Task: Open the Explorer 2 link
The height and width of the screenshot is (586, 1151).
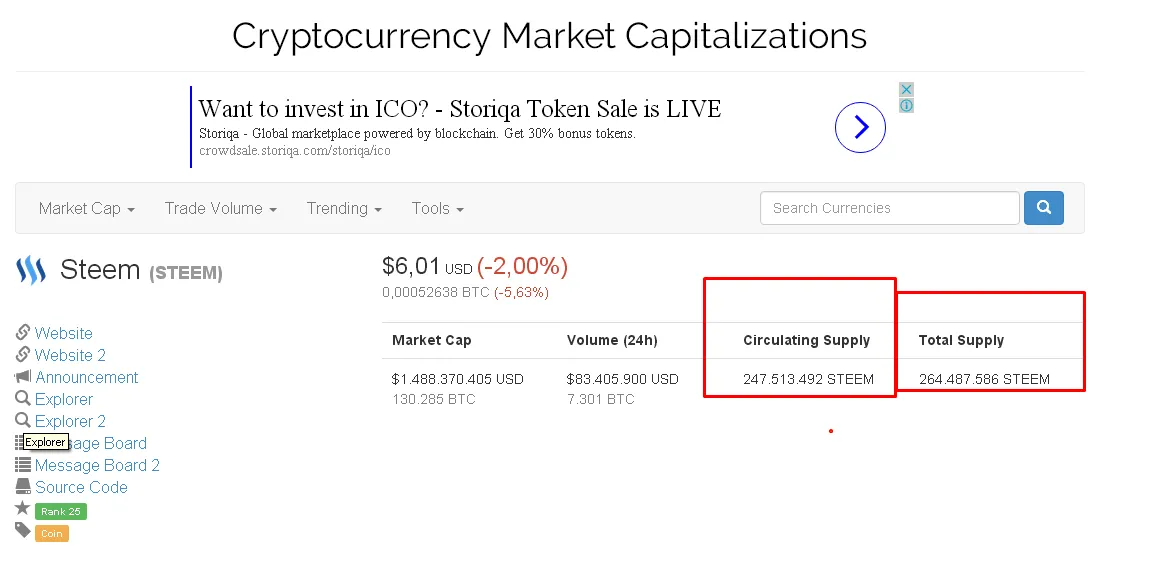Action: 70,422
